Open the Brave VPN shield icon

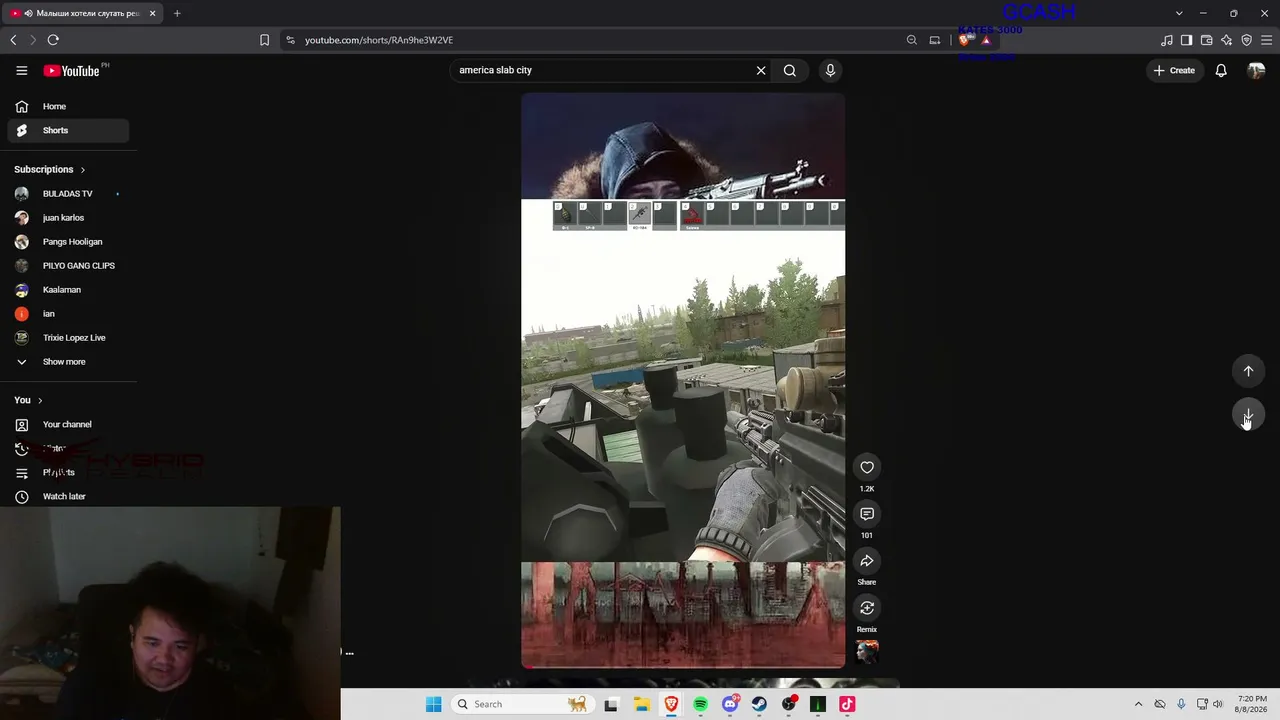(x=1246, y=40)
